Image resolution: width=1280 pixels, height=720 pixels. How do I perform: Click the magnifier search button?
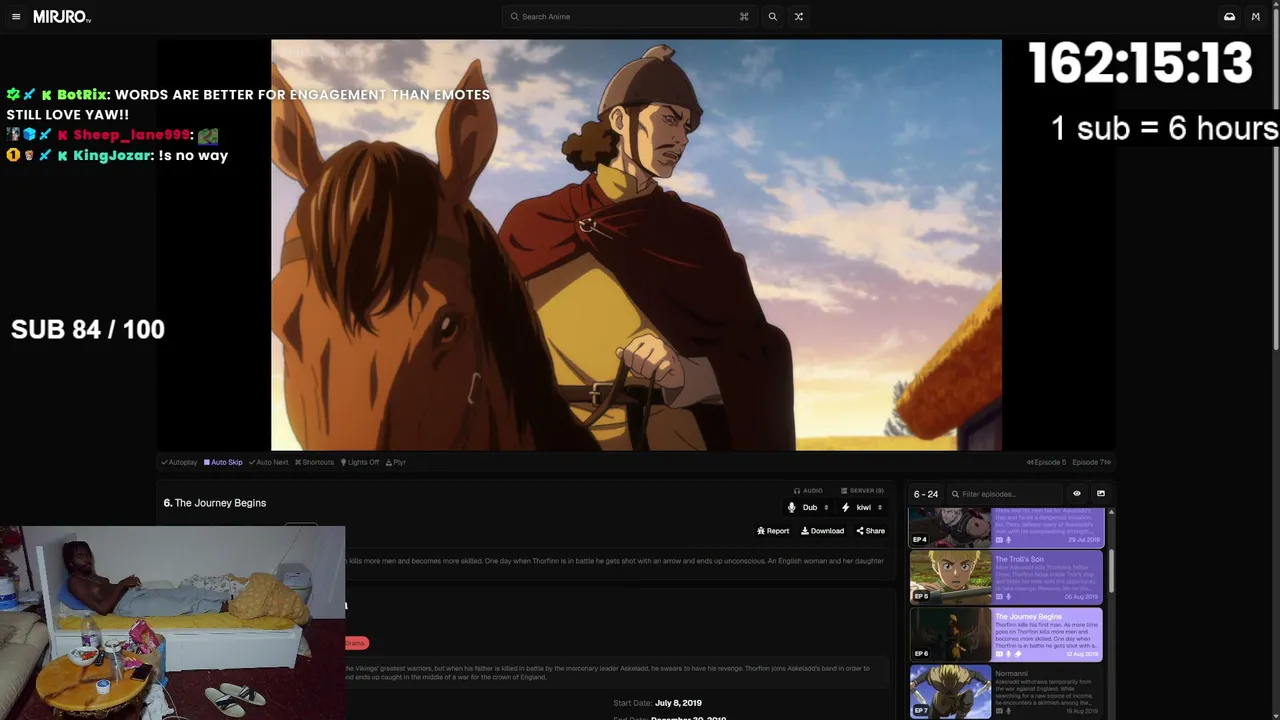pyautogui.click(x=772, y=17)
